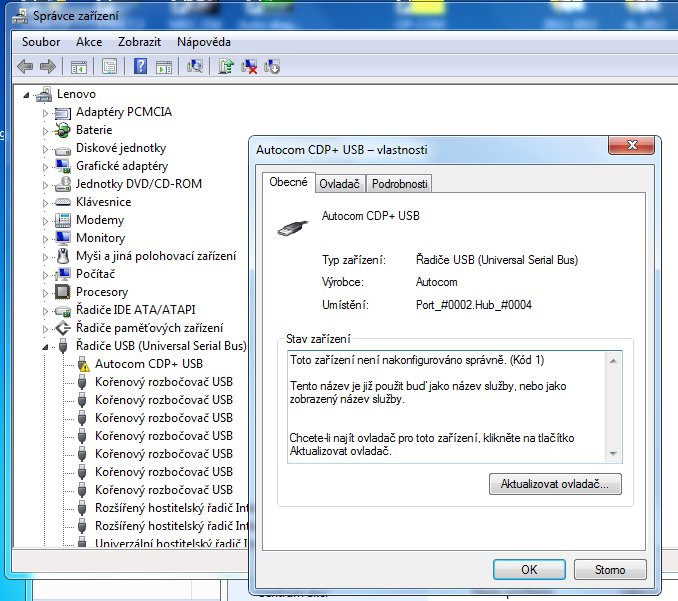The image size is (678, 601).
Task: Expand Myši a jiná polohovací zařízení
Action: (x=45, y=257)
